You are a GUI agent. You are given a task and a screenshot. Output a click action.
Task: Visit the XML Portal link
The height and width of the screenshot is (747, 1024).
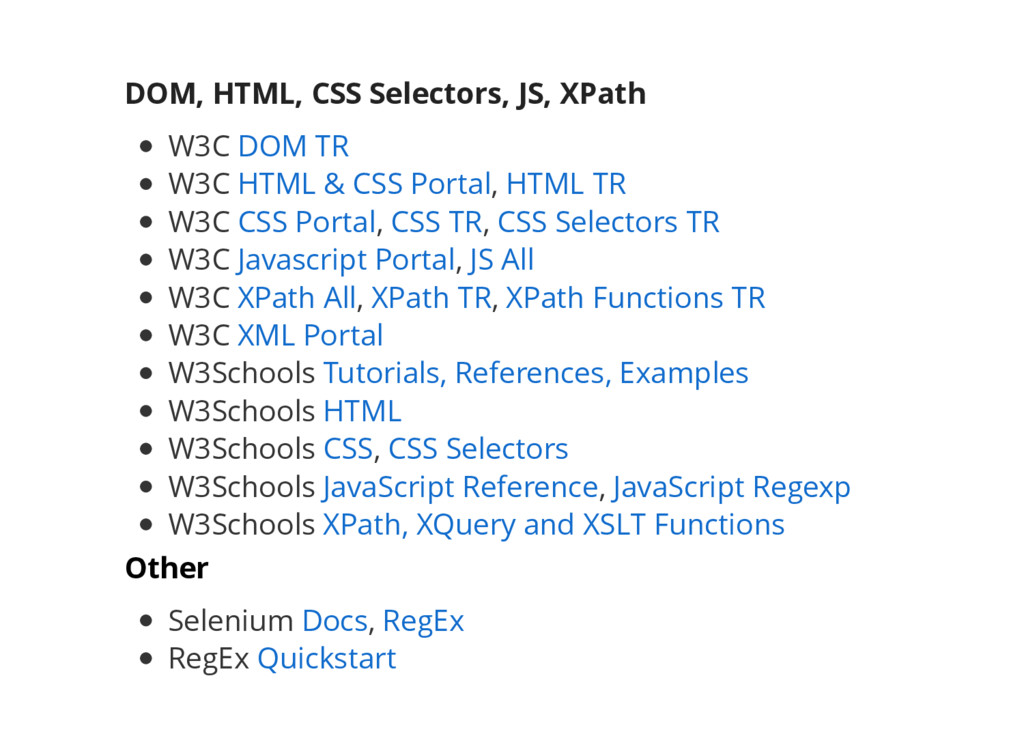310,336
